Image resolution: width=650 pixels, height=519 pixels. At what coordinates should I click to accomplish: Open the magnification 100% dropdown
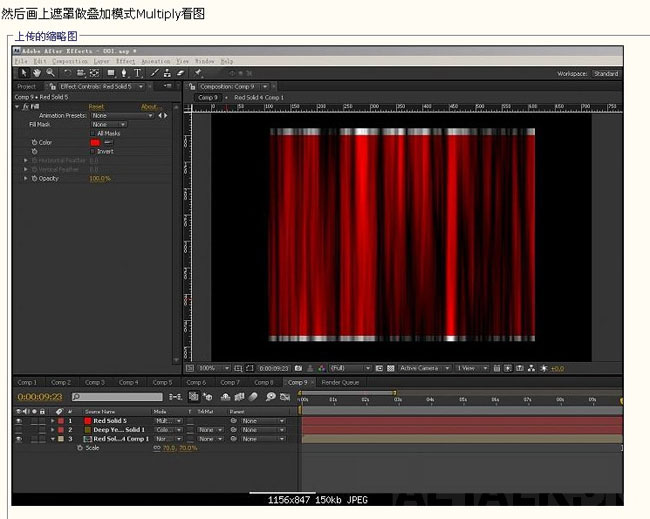[x=213, y=368]
